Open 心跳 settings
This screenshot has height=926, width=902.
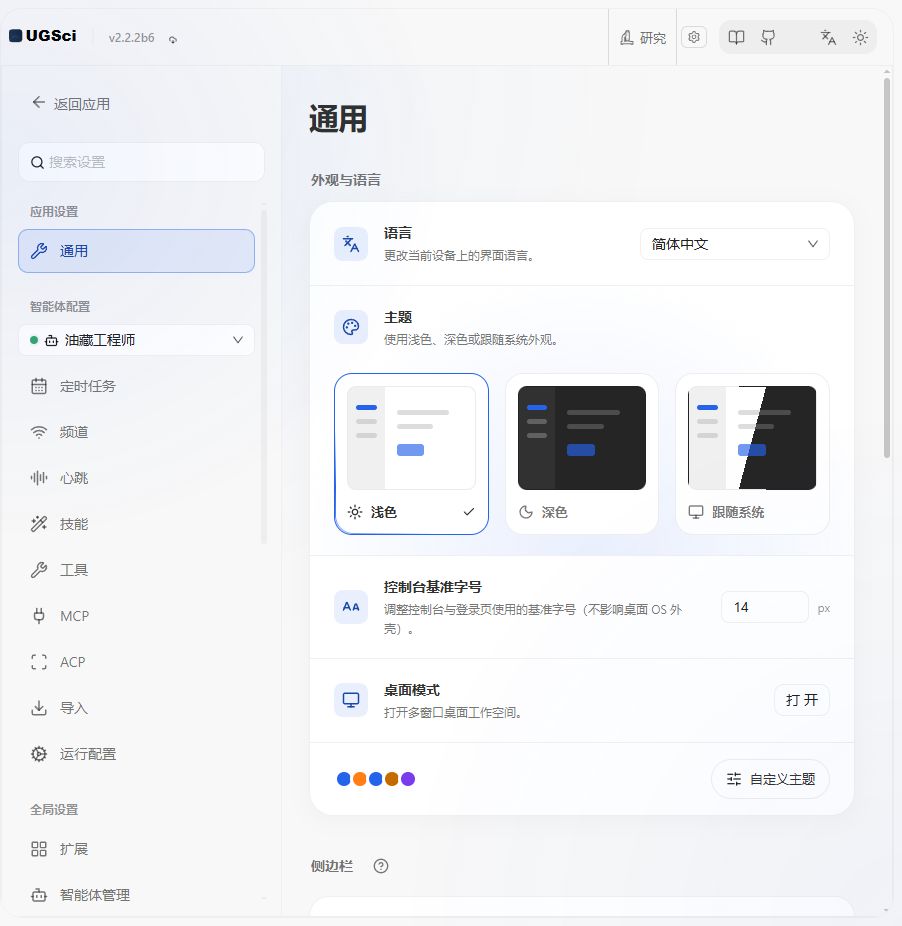pos(136,478)
